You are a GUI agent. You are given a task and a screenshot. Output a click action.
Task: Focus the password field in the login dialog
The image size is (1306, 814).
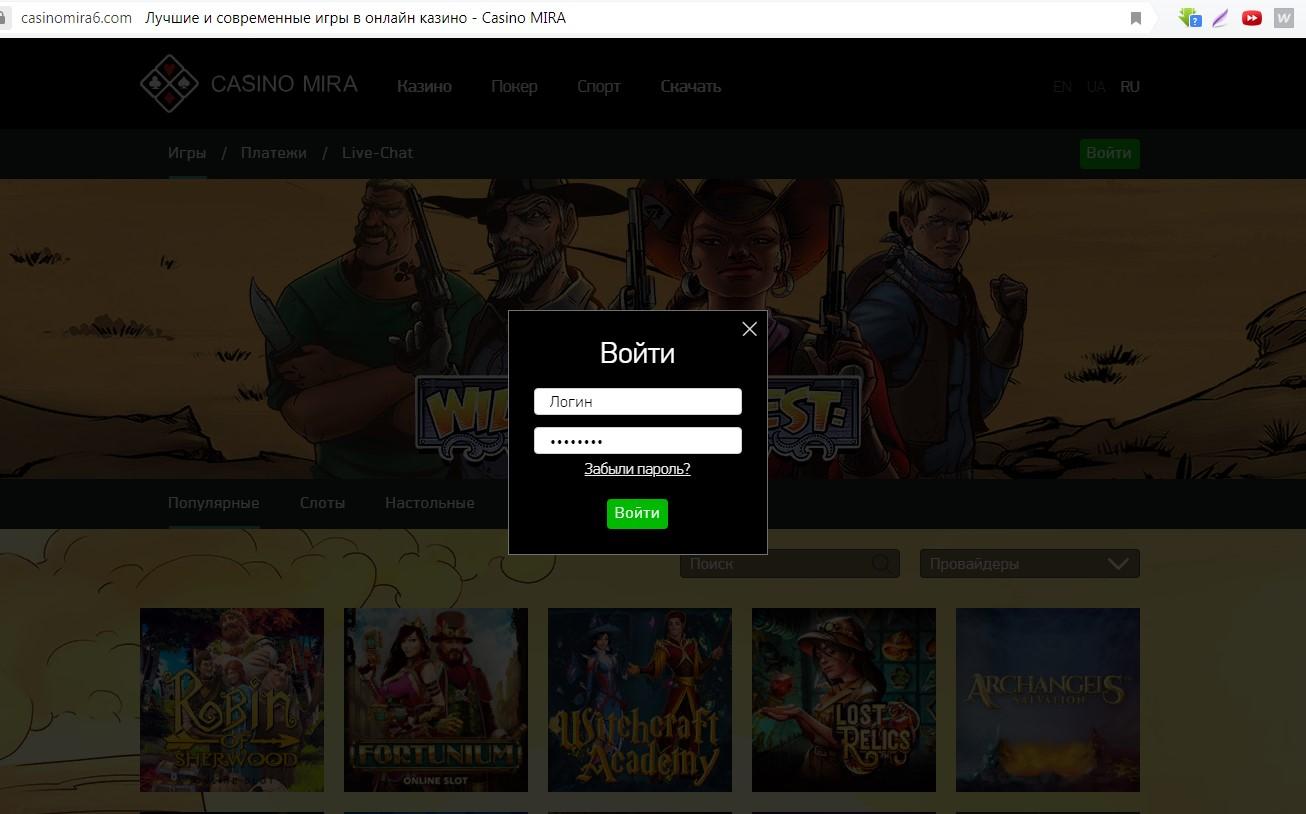(x=638, y=440)
